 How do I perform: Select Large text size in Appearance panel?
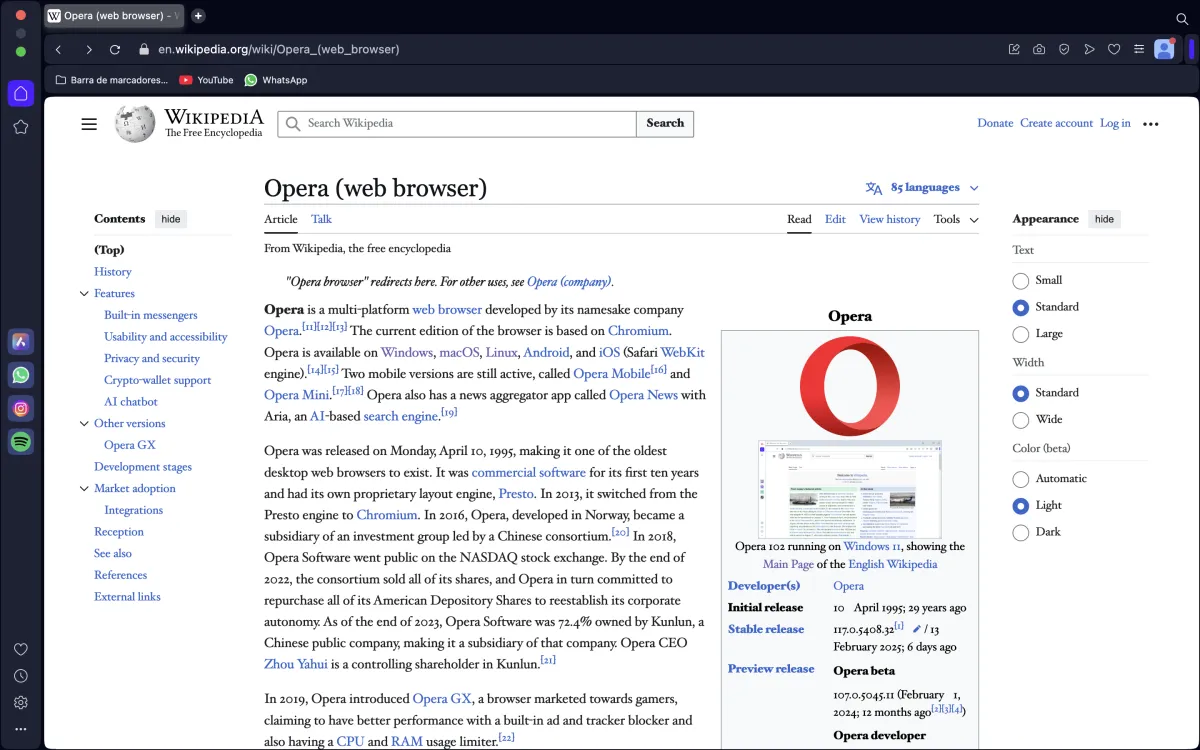coord(1020,333)
